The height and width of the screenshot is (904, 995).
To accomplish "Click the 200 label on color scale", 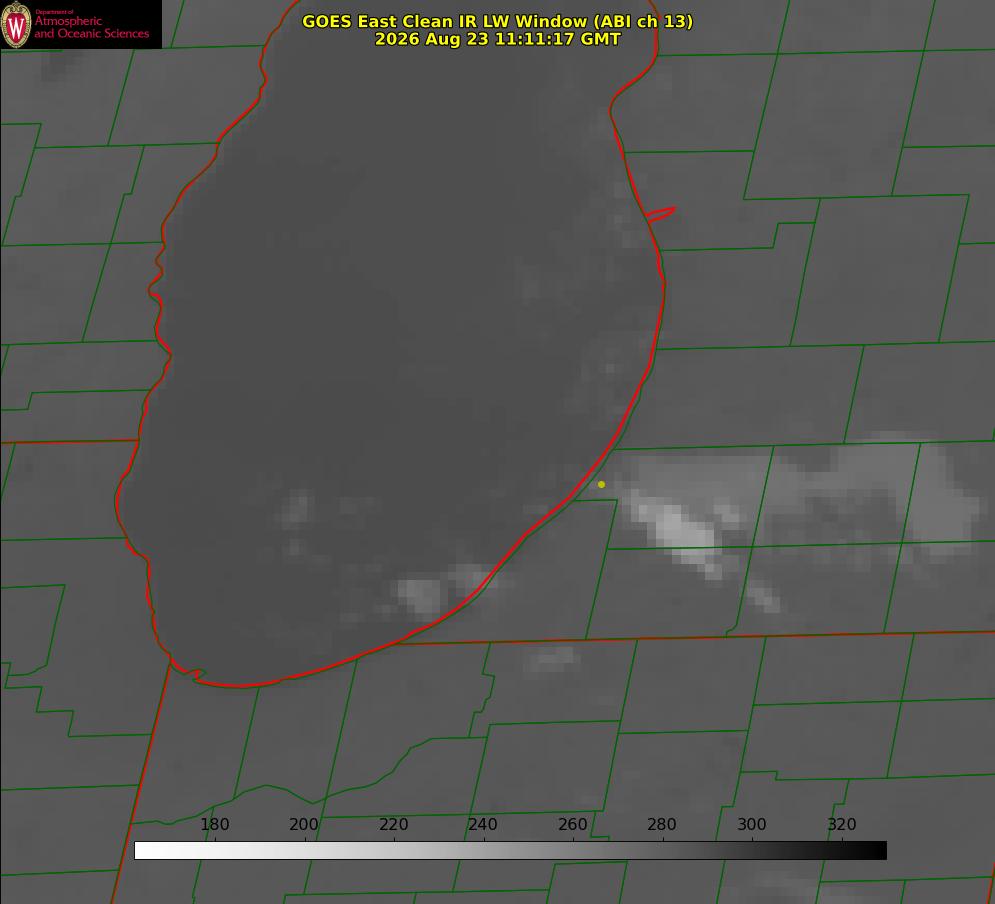I will coord(303,824).
